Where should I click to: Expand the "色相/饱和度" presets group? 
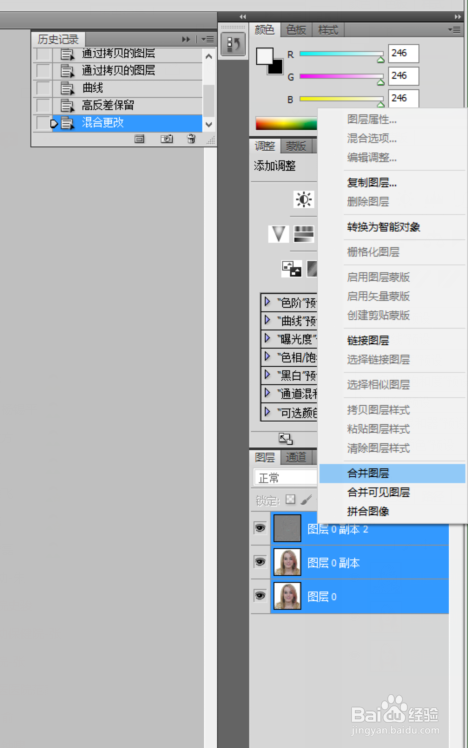point(267,356)
